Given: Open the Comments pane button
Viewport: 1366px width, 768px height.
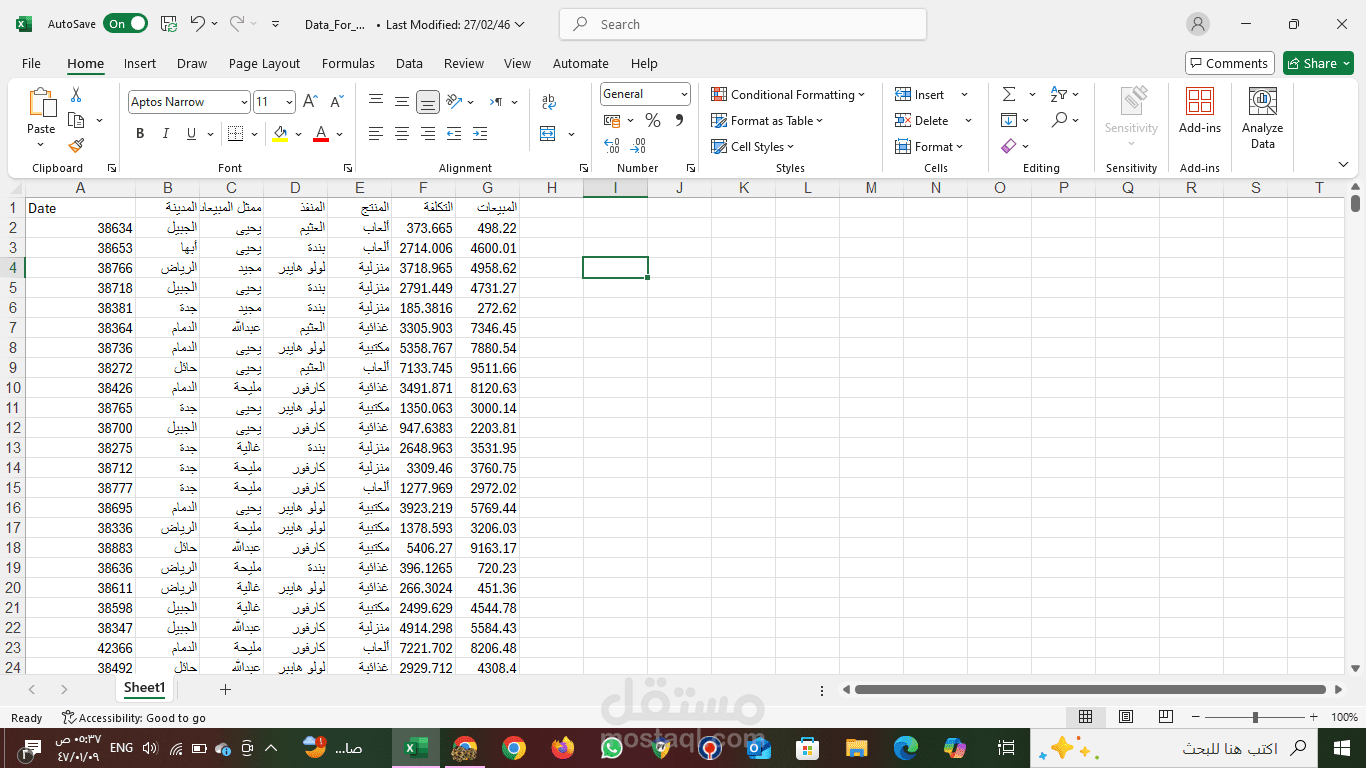Looking at the screenshot, I should pyautogui.click(x=1230, y=63).
